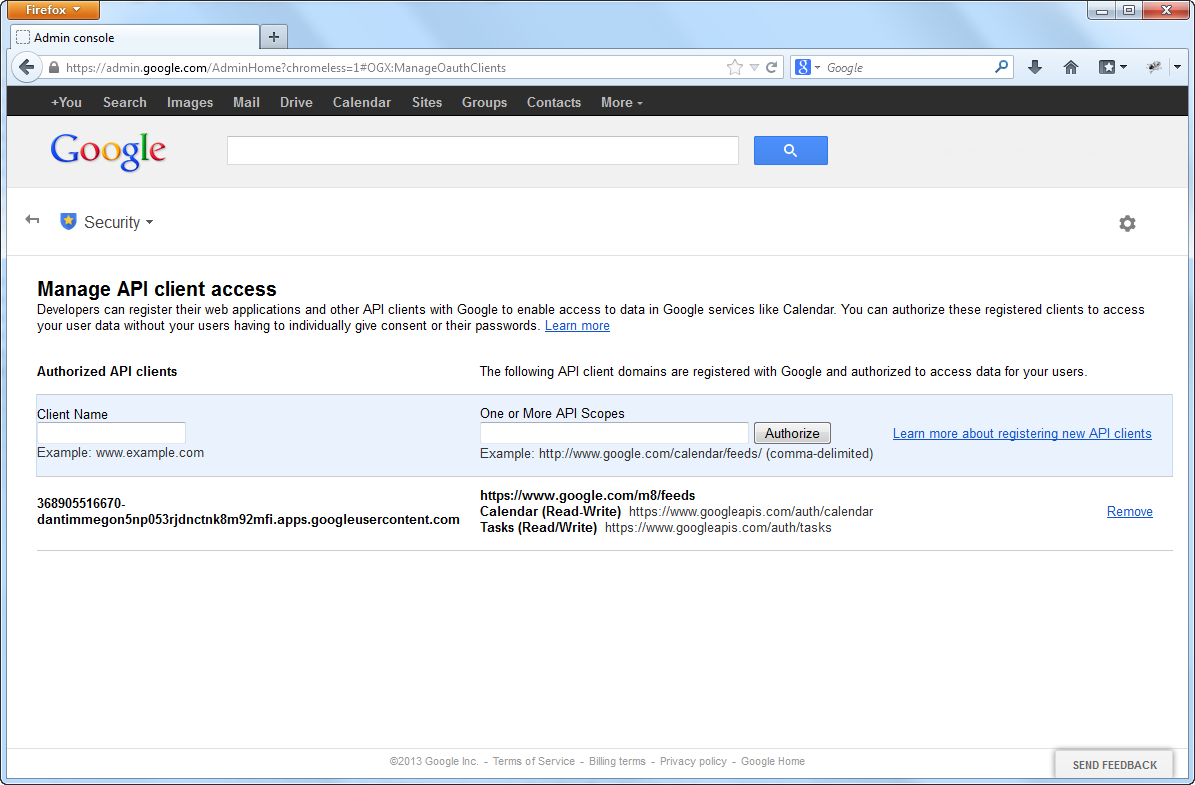Screen dimensions: 1195x785
Task: Open Privacy policy footer link
Action: 694,761
